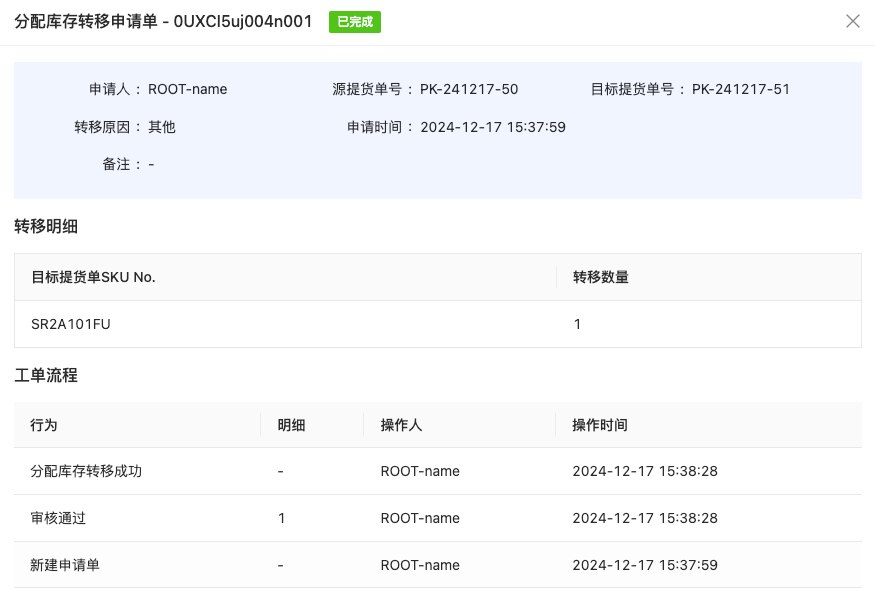Click the 目标提货单SKU No. column header
The height and width of the screenshot is (609, 875).
pos(93,277)
